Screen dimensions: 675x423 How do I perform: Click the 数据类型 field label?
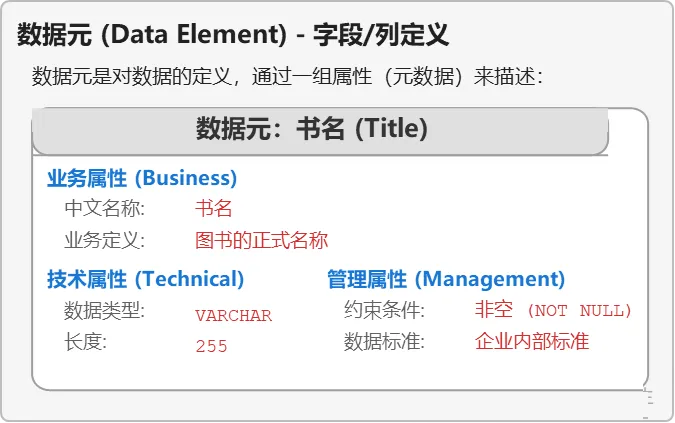(105, 311)
